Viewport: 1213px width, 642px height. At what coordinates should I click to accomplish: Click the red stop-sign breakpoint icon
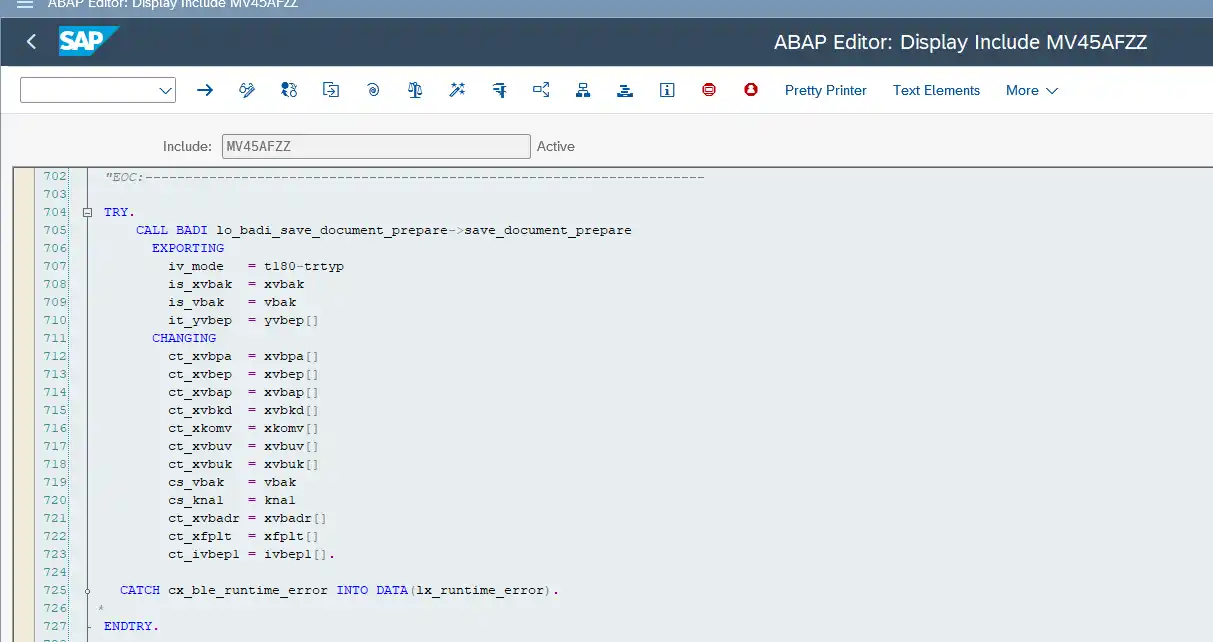point(709,90)
